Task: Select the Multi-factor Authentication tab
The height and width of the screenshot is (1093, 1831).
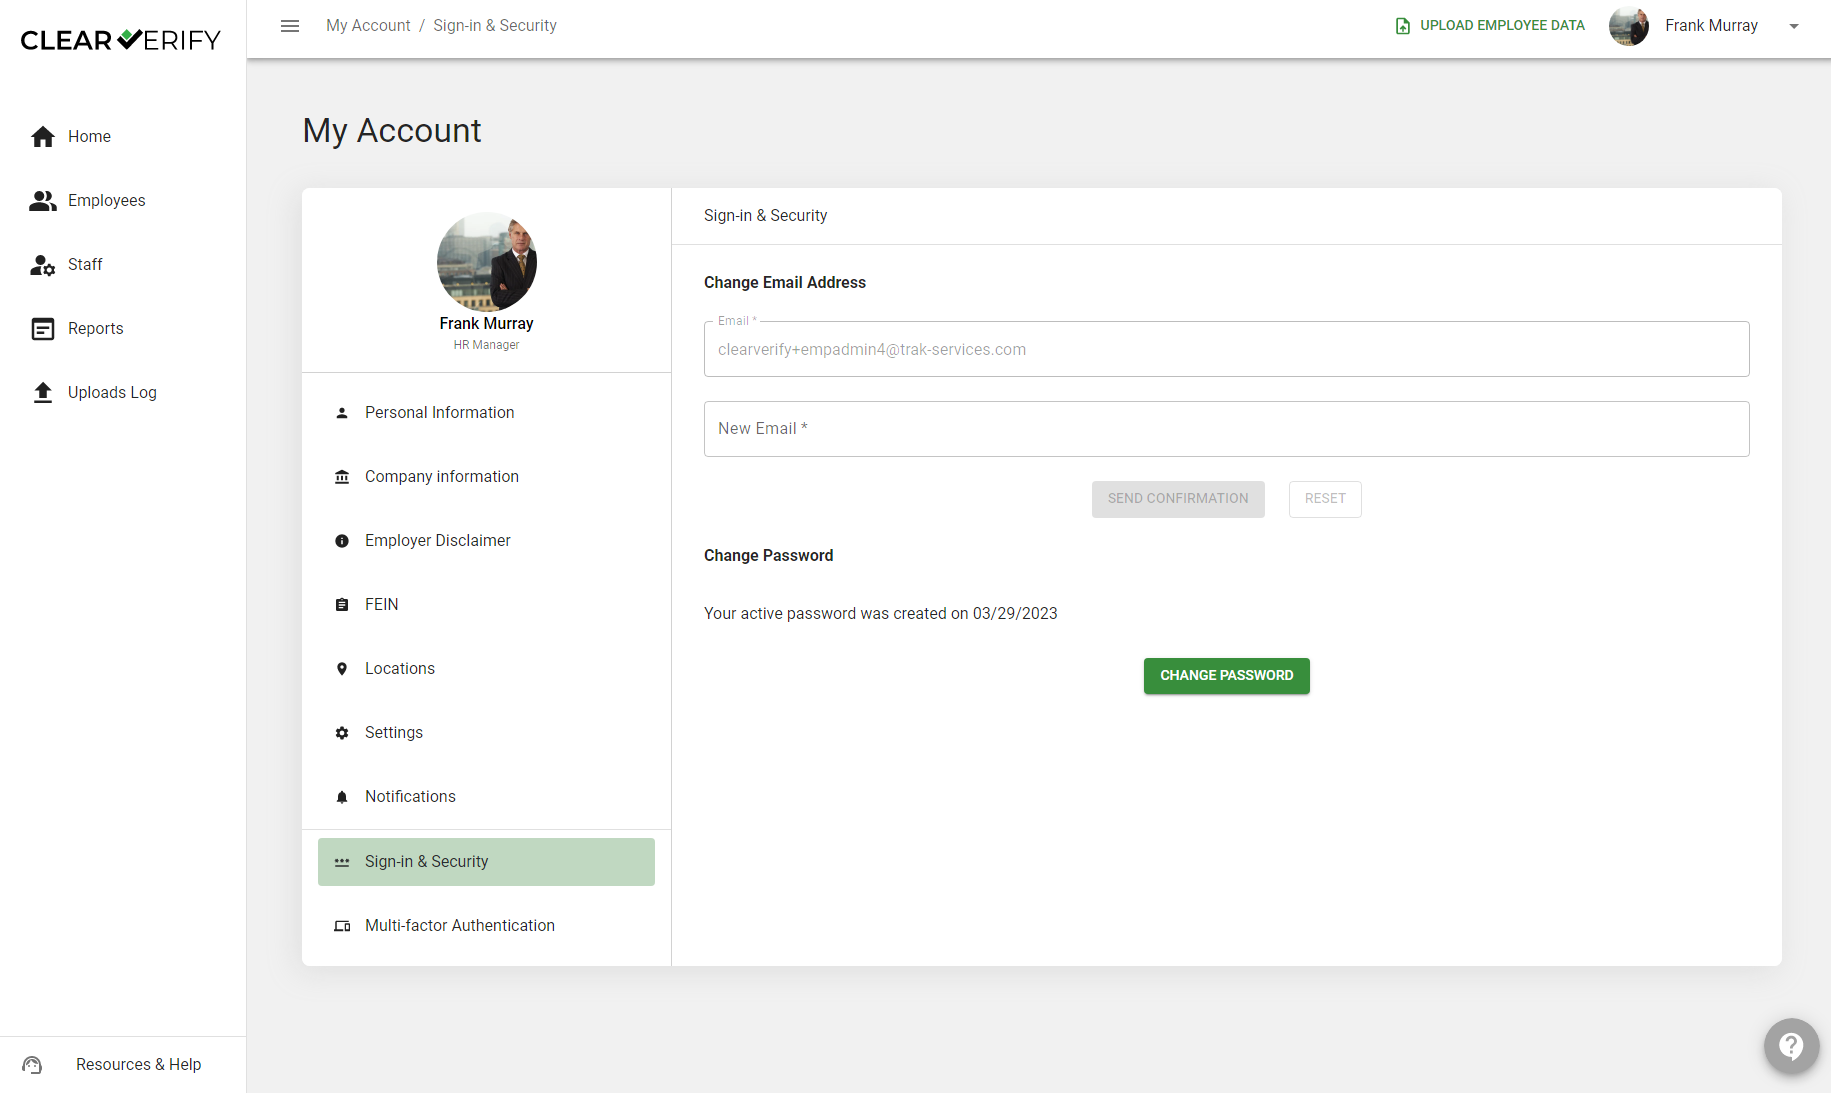Action: (x=486, y=926)
